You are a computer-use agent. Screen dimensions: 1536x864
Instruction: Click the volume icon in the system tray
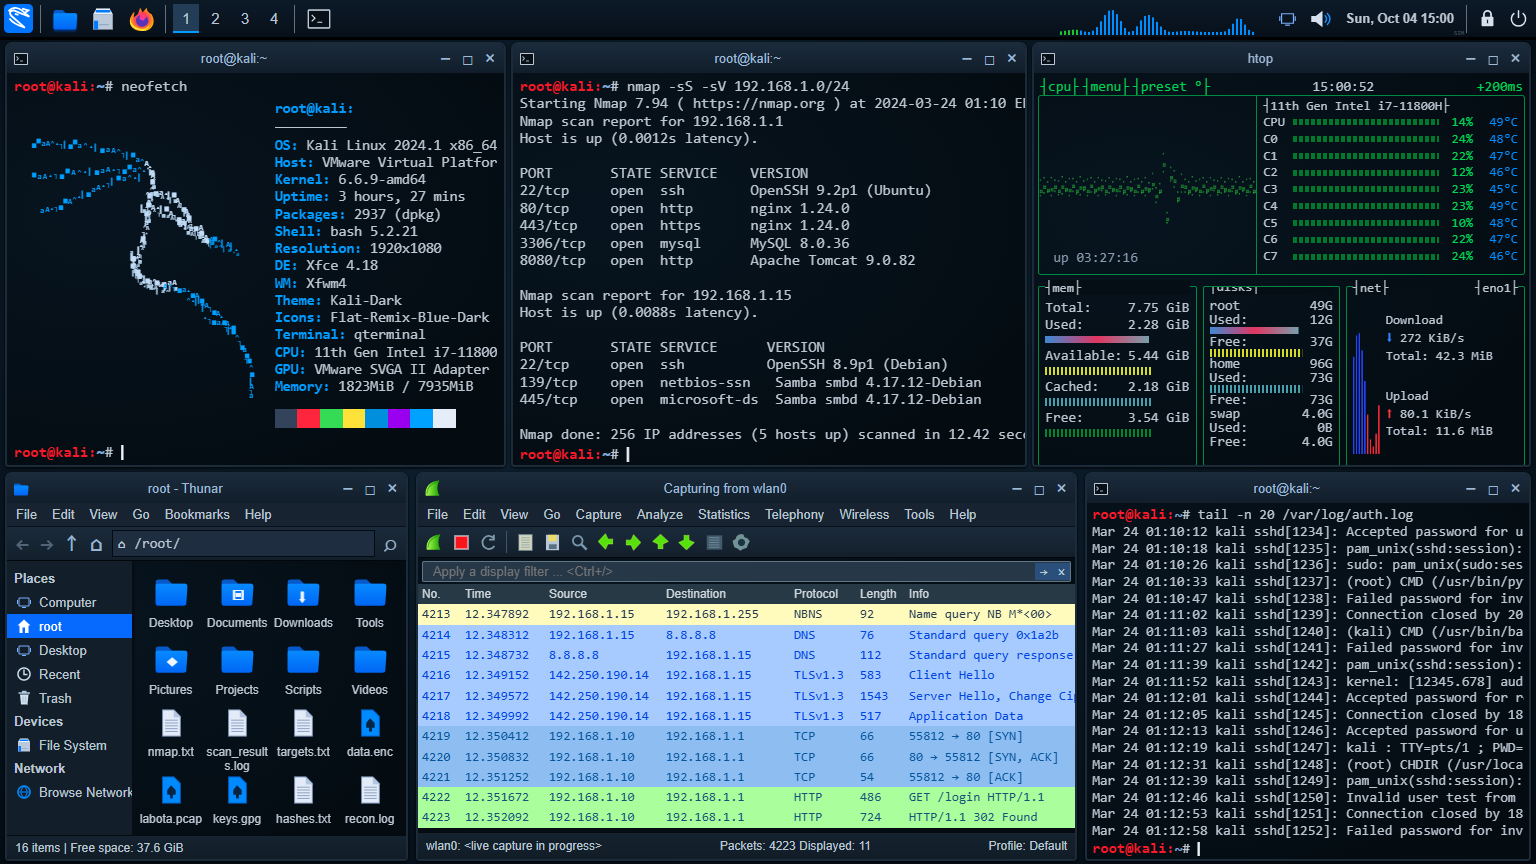1320,18
